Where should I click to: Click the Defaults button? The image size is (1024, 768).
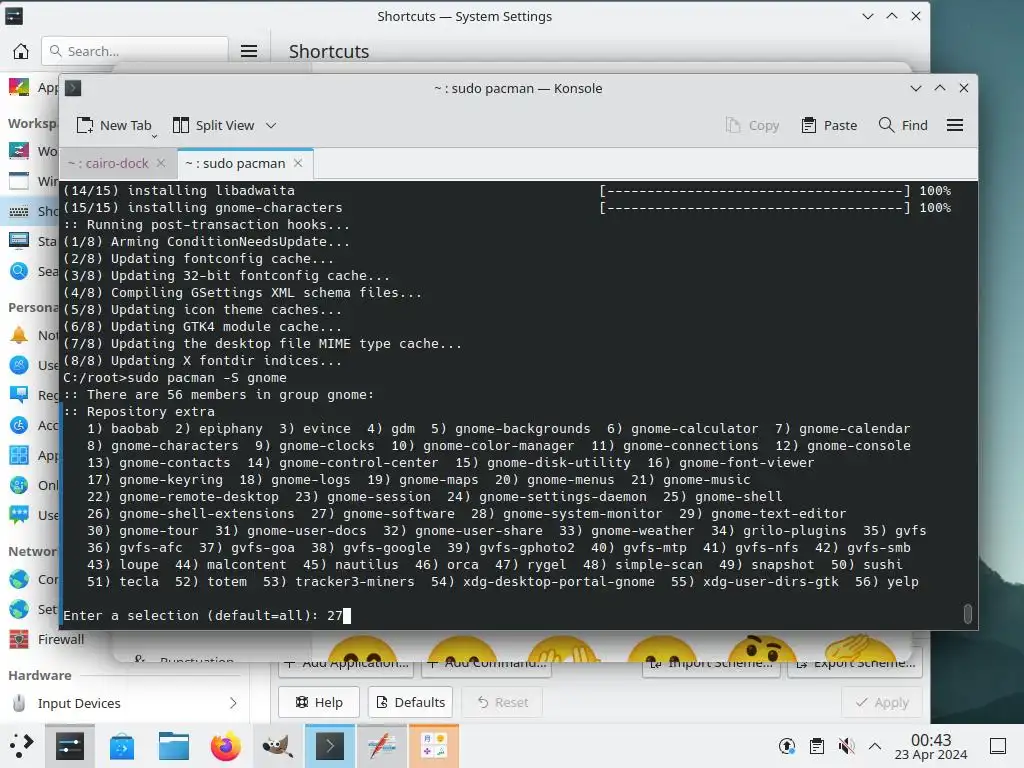[411, 702]
